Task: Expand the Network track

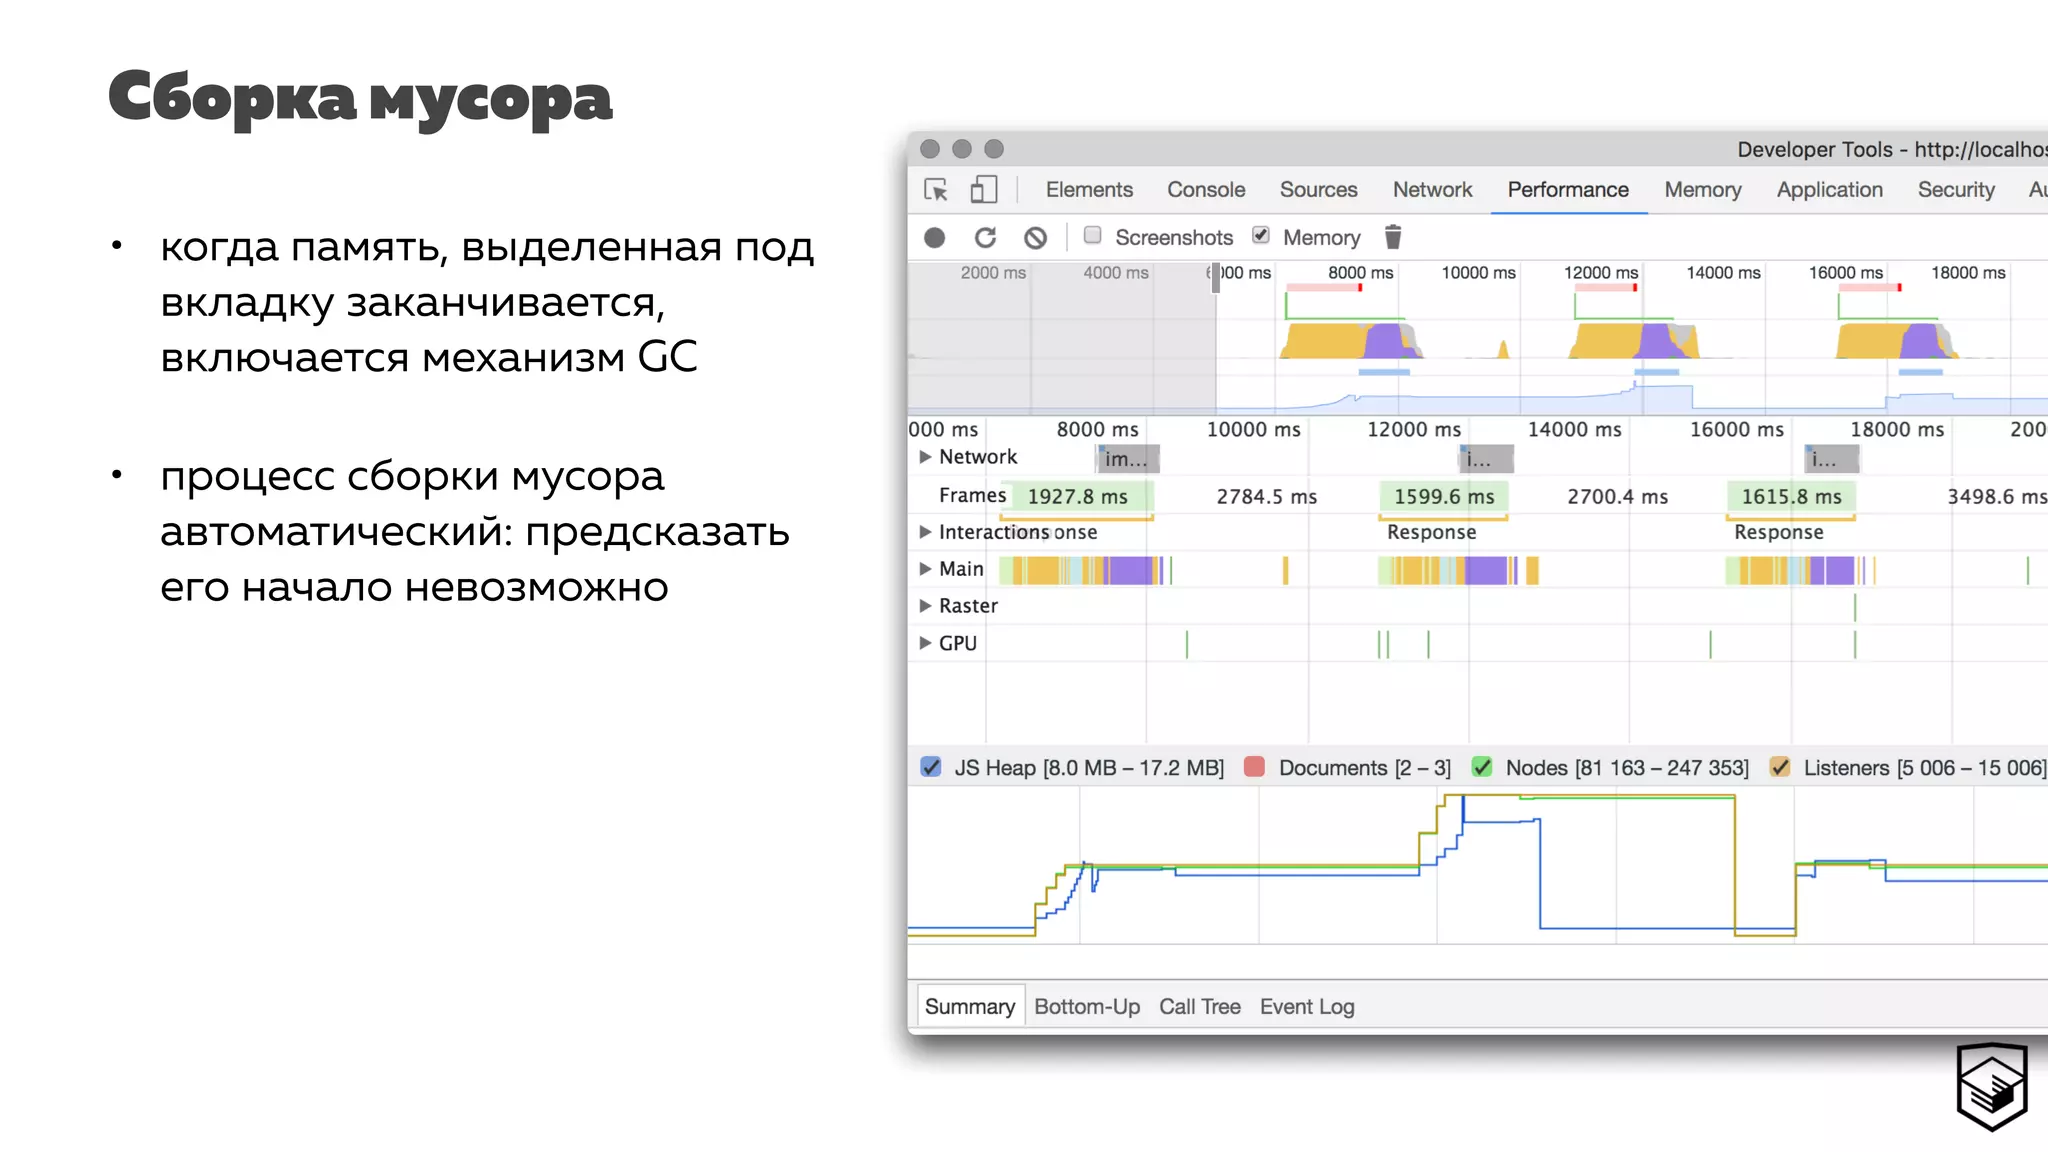Action: (x=925, y=457)
